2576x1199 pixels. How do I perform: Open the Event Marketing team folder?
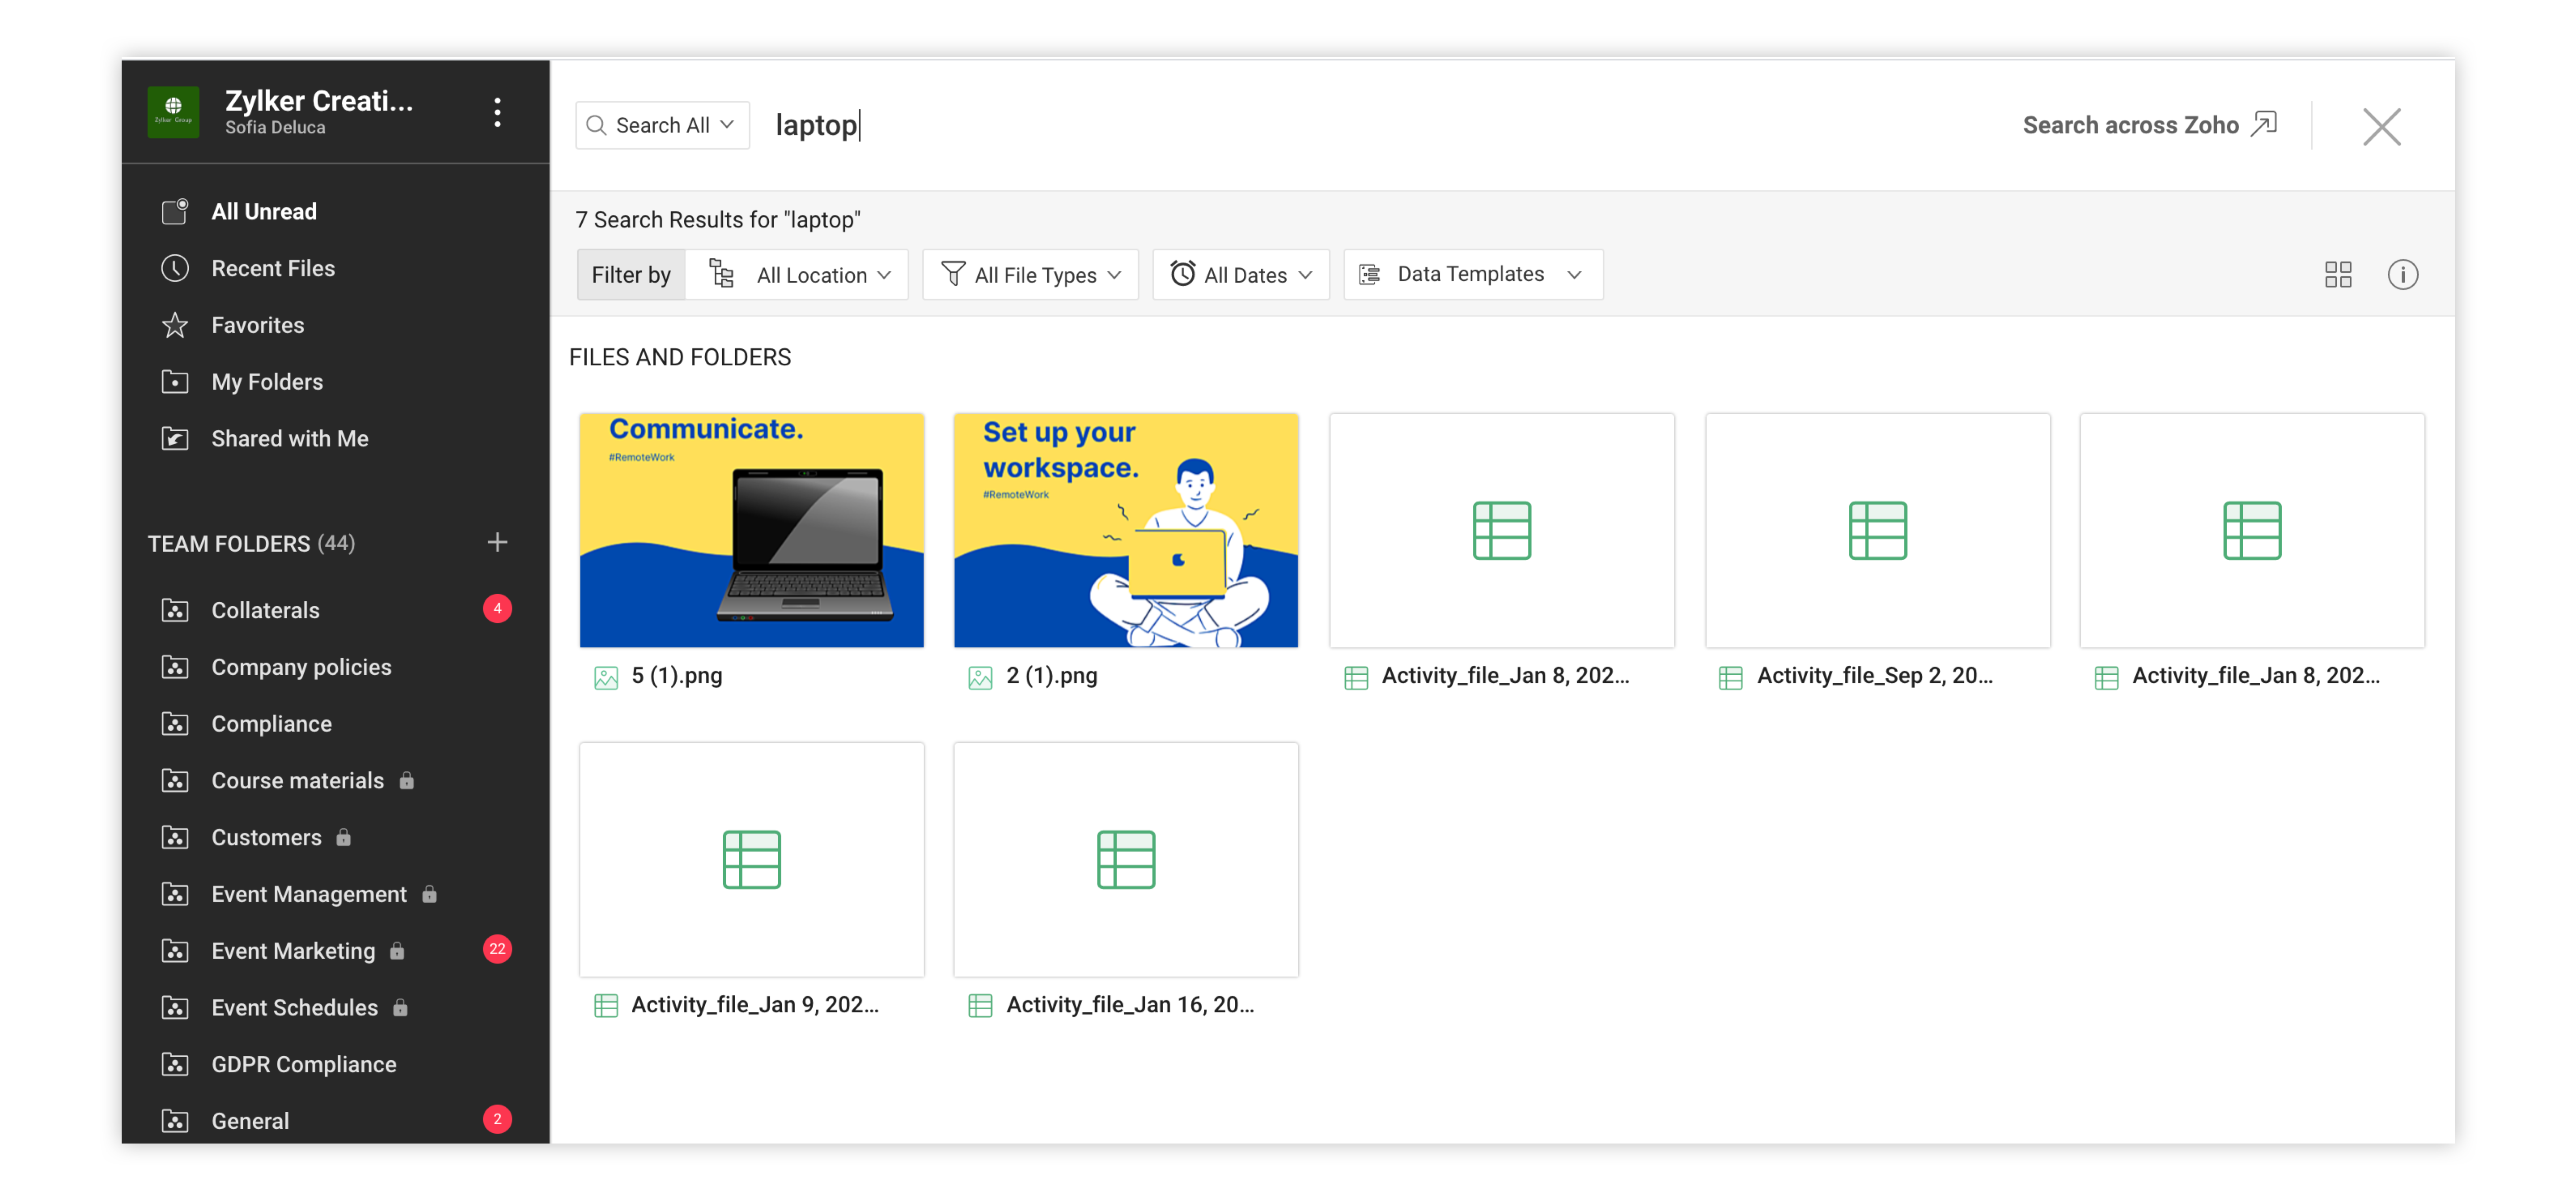[x=293, y=950]
